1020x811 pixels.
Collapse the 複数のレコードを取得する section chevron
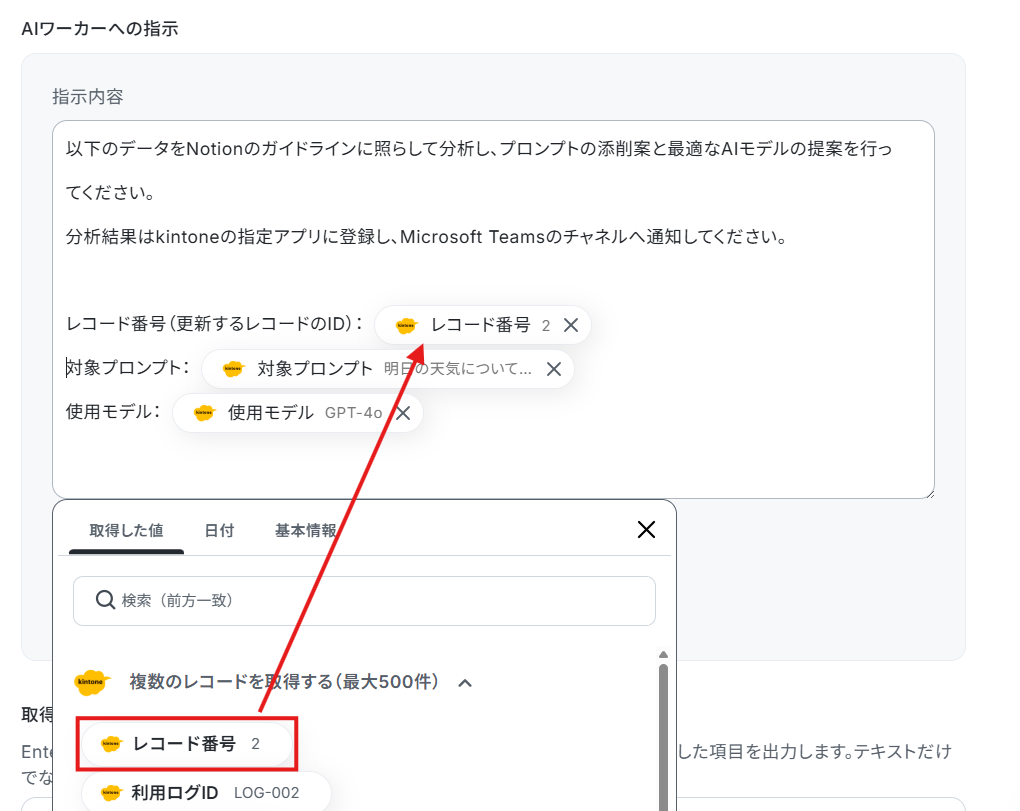point(464,683)
